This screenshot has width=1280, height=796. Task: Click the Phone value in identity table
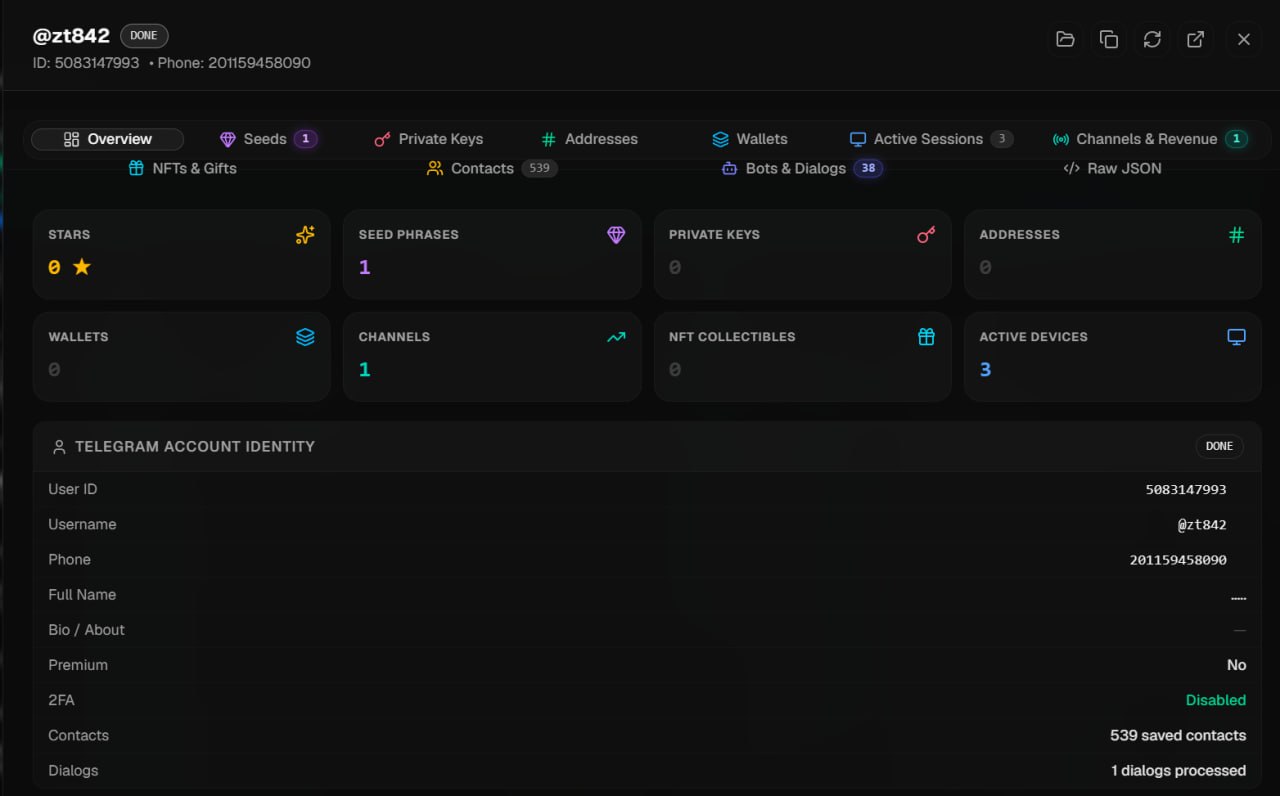[x=1178, y=560]
